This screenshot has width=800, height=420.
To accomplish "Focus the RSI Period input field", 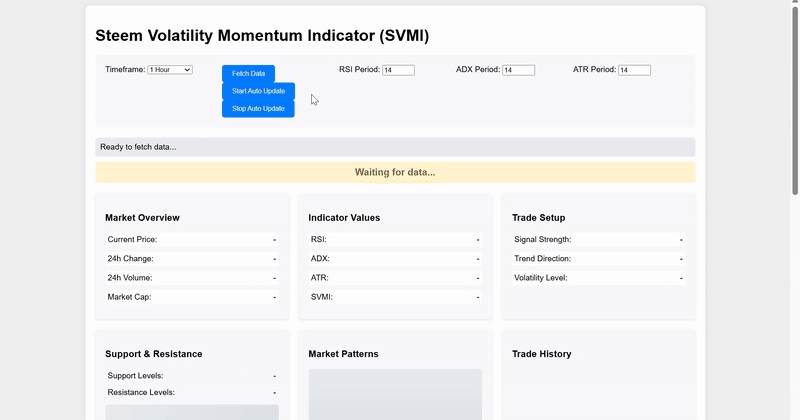I will pyautogui.click(x=398, y=70).
